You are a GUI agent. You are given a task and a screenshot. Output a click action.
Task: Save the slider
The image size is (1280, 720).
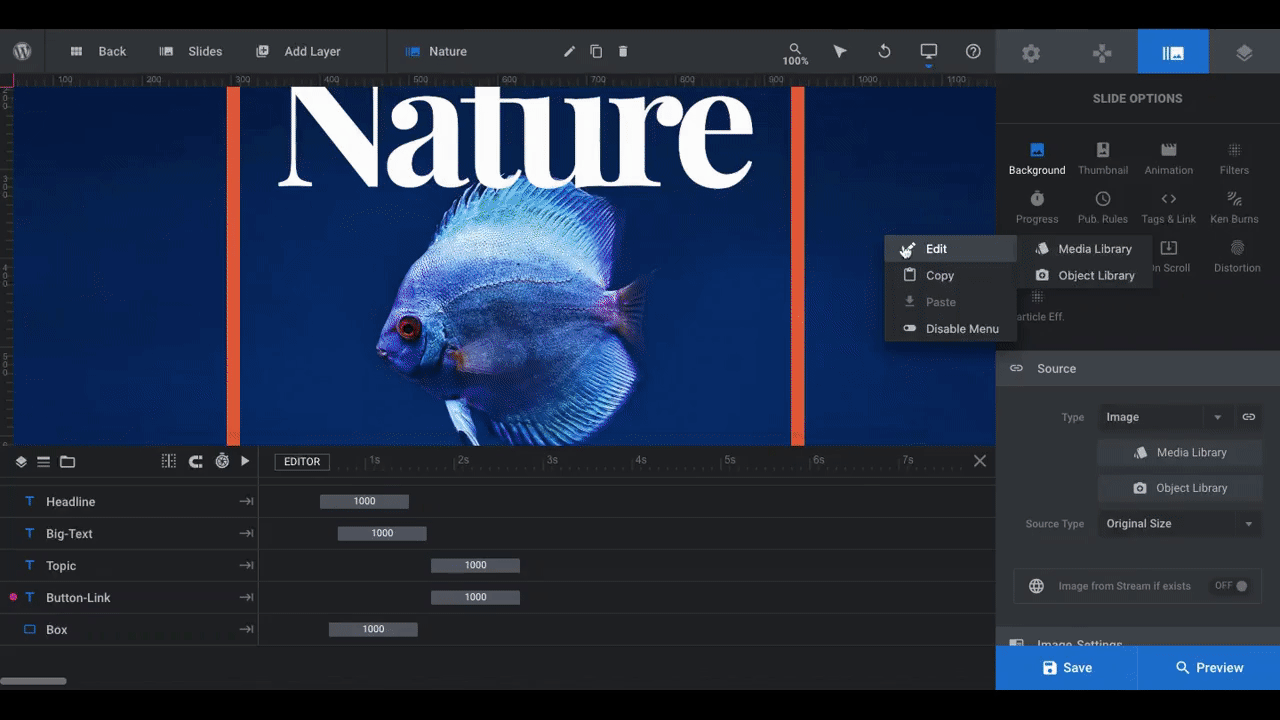pyautogui.click(x=1066, y=668)
